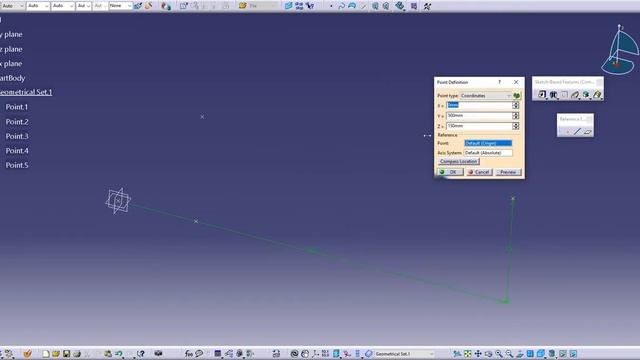Image resolution: width=640 pixels, height=360 pixels.
Task: Click the Normal View icon
Action: 520,353
